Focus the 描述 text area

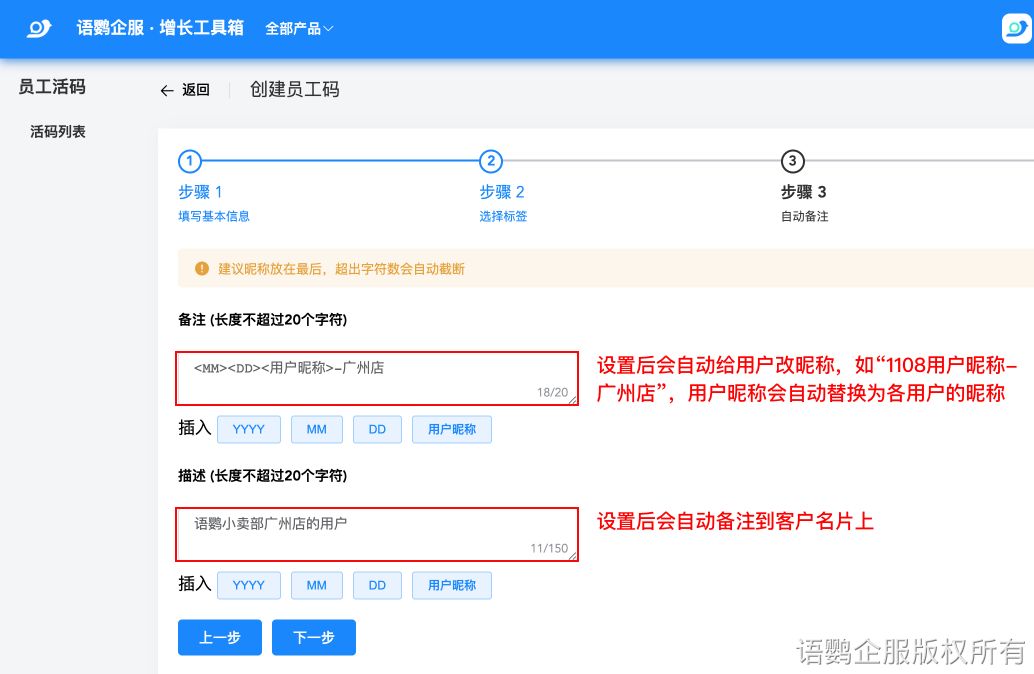377,534
